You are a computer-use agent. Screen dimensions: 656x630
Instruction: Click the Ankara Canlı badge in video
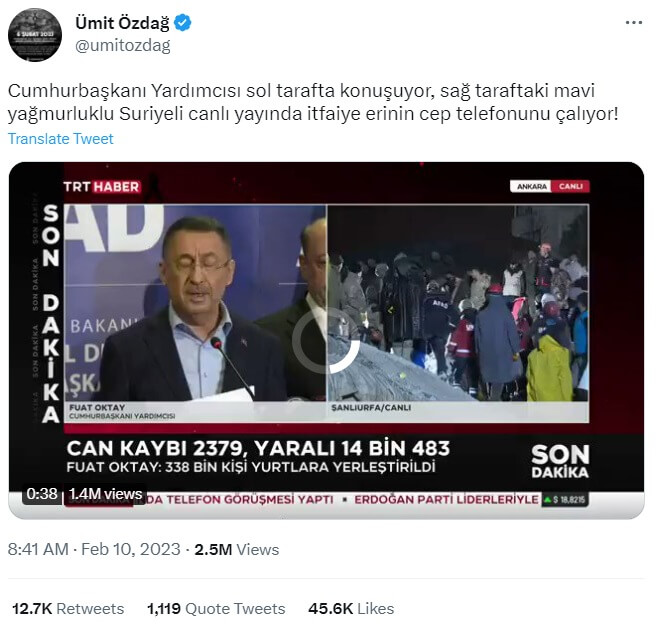pos(549,186)
